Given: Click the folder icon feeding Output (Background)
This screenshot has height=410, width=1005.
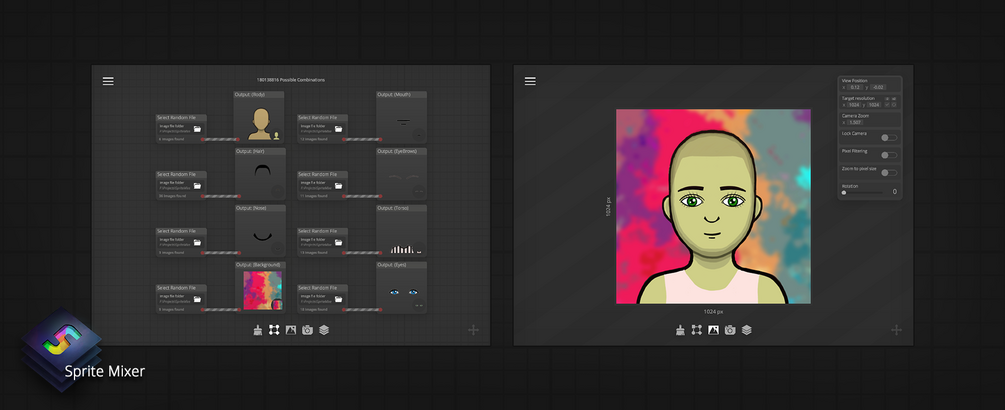Looking at the screenshot, I should click(197, 299).
